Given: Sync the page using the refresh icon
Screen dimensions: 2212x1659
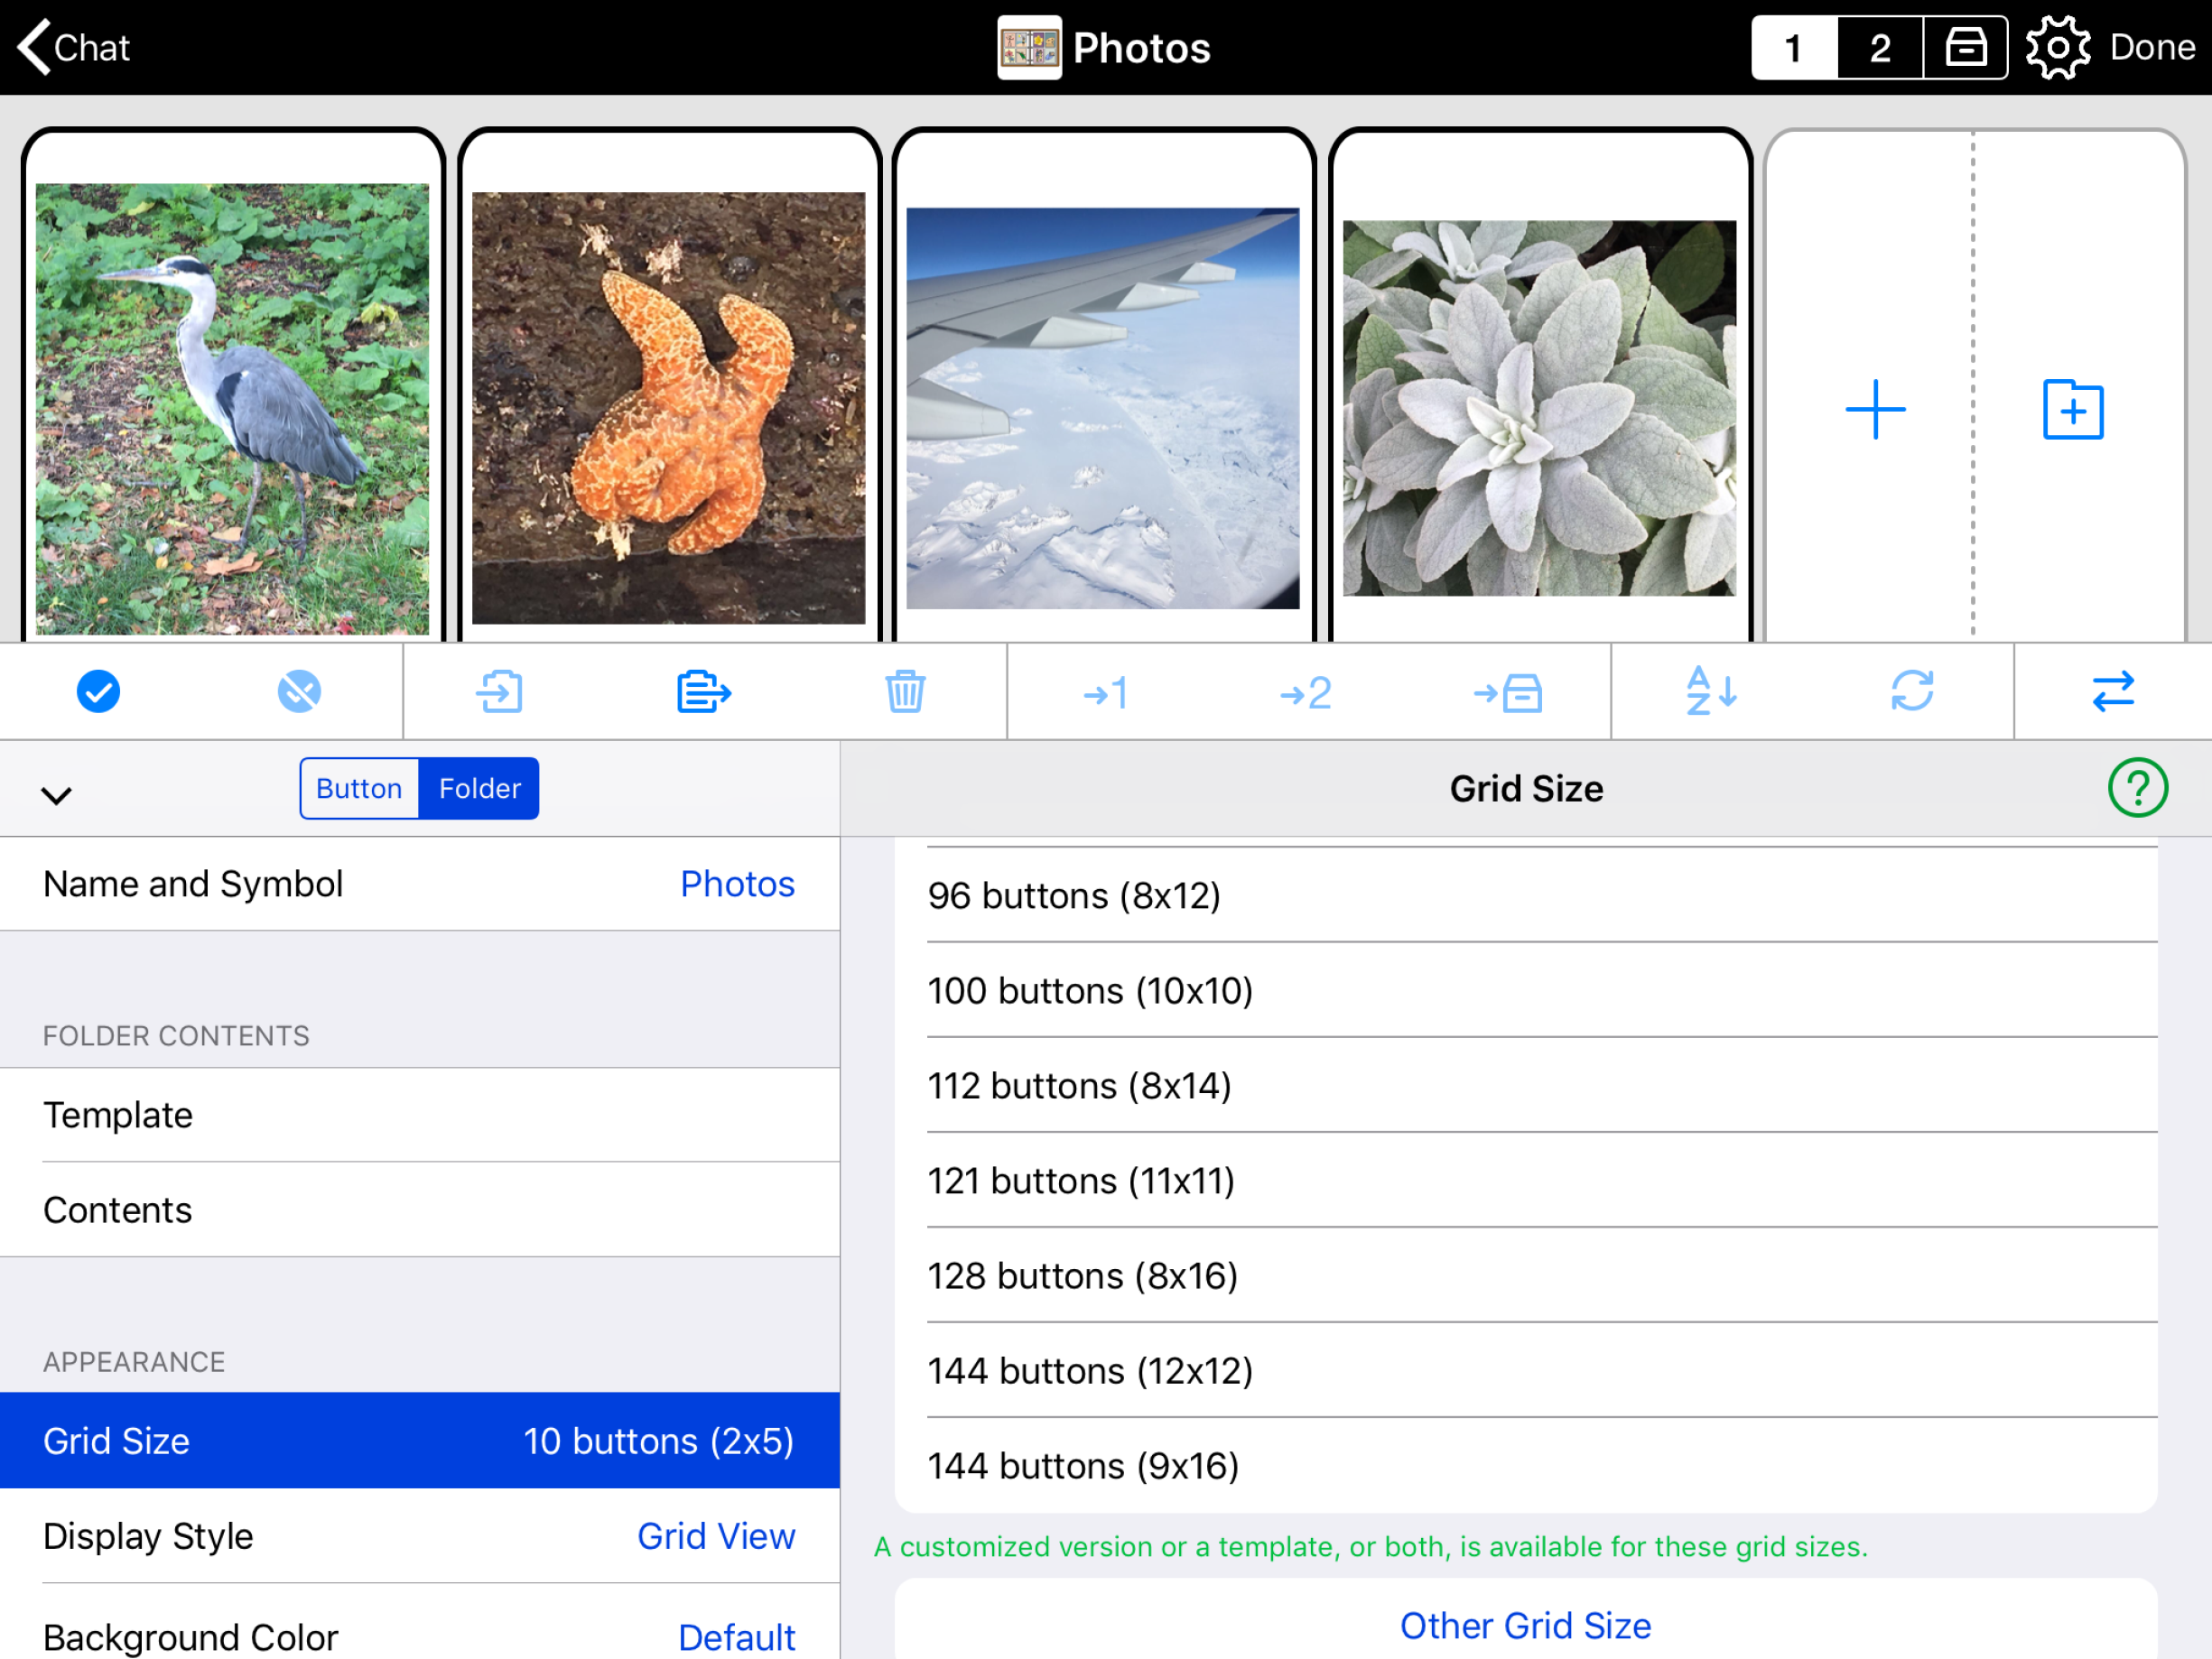Looking at the screenshot, I should click(x=1912, y=691).
